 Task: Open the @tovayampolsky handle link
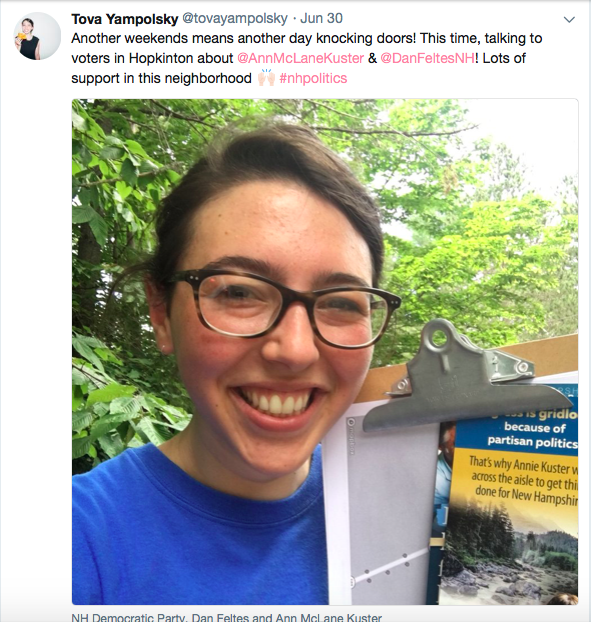tap(234, 18)
